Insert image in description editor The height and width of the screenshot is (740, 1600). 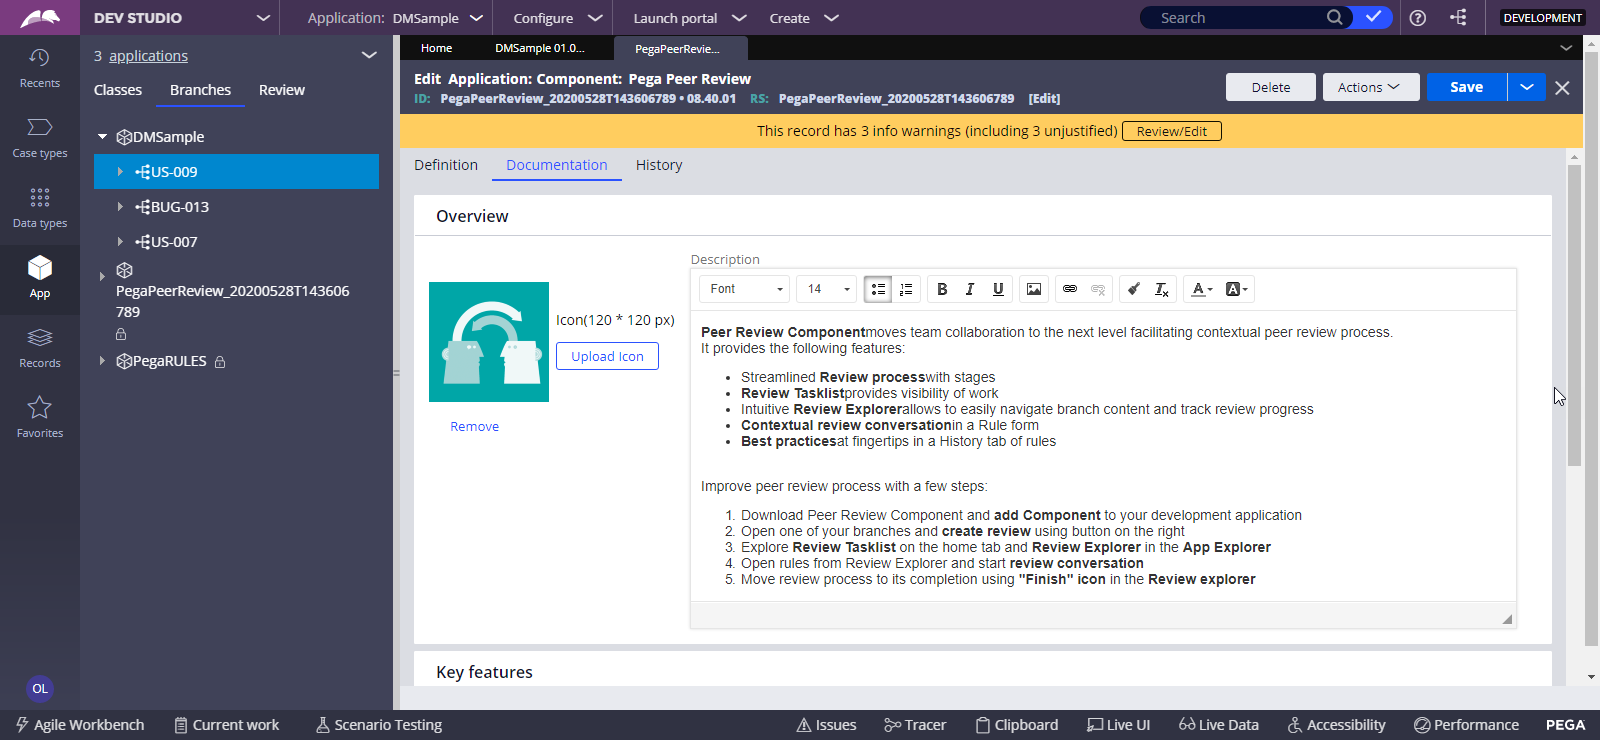coord(1034,289)
